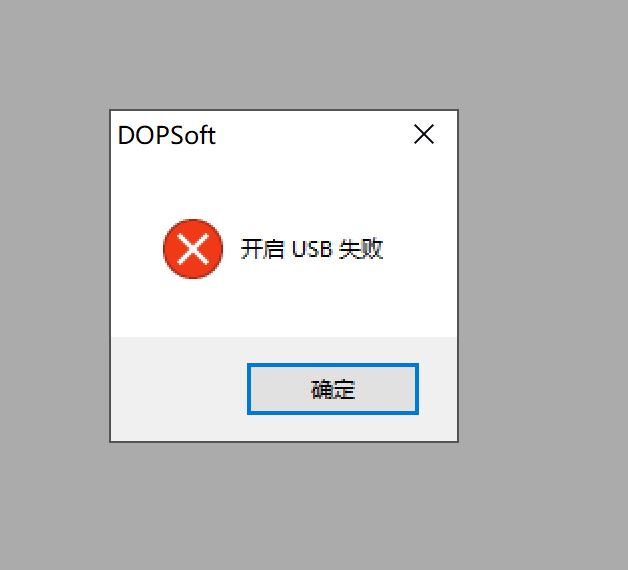
Task: Click the DOPSoft title text
Action: point(167,135)
